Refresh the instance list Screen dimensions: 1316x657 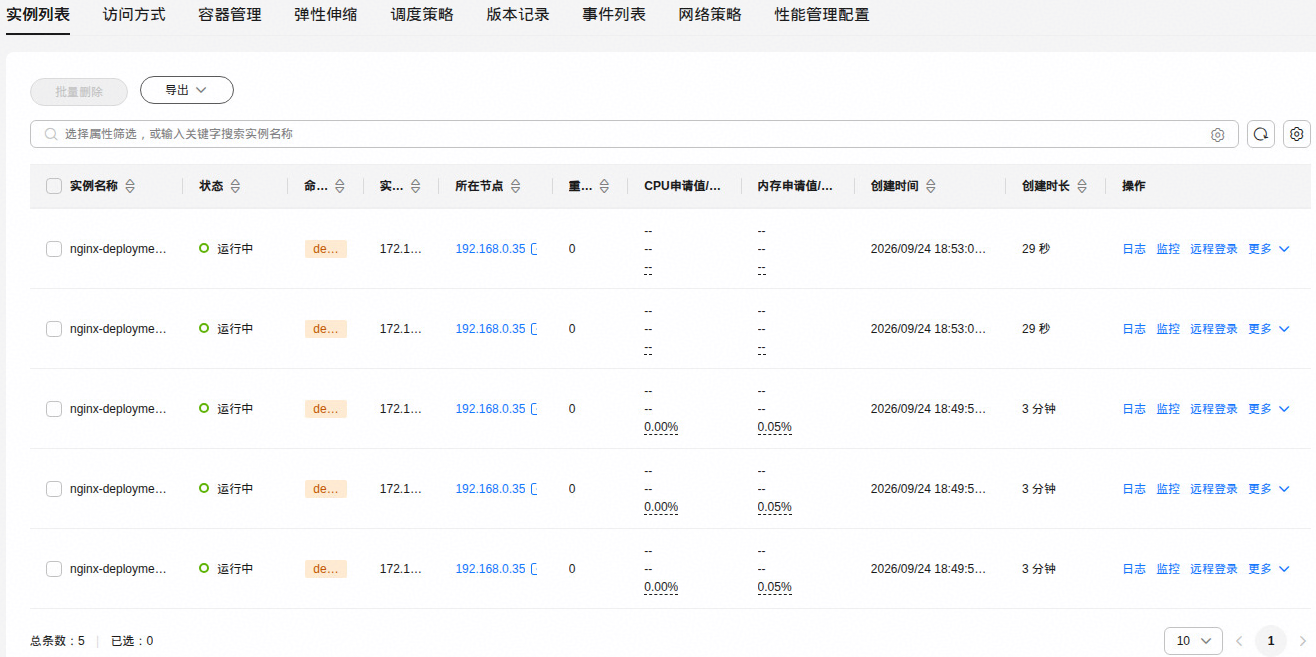point(1261,134)
